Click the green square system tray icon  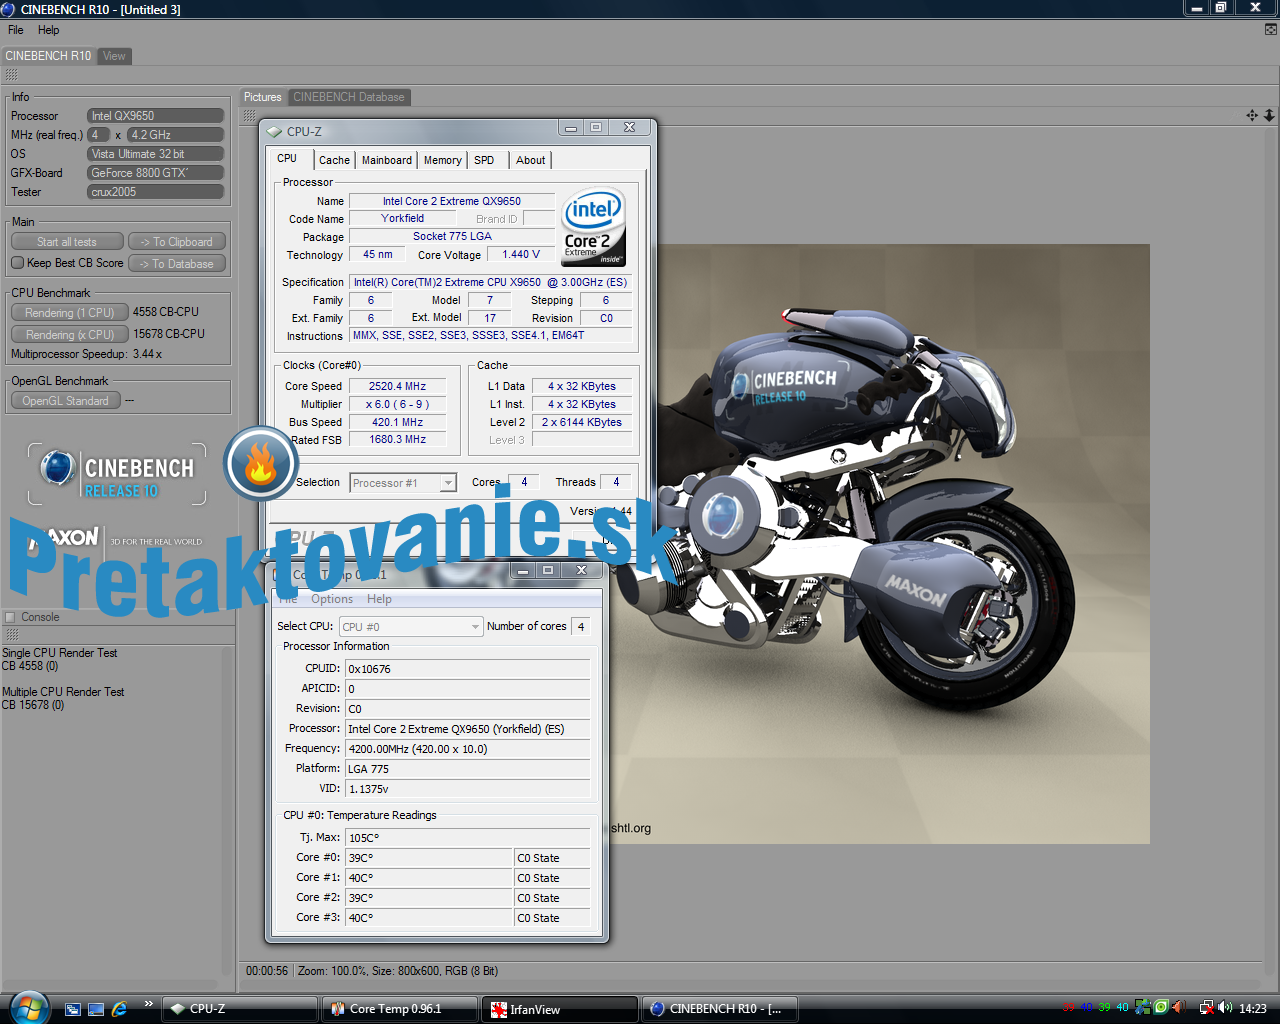(1161, 1007)
